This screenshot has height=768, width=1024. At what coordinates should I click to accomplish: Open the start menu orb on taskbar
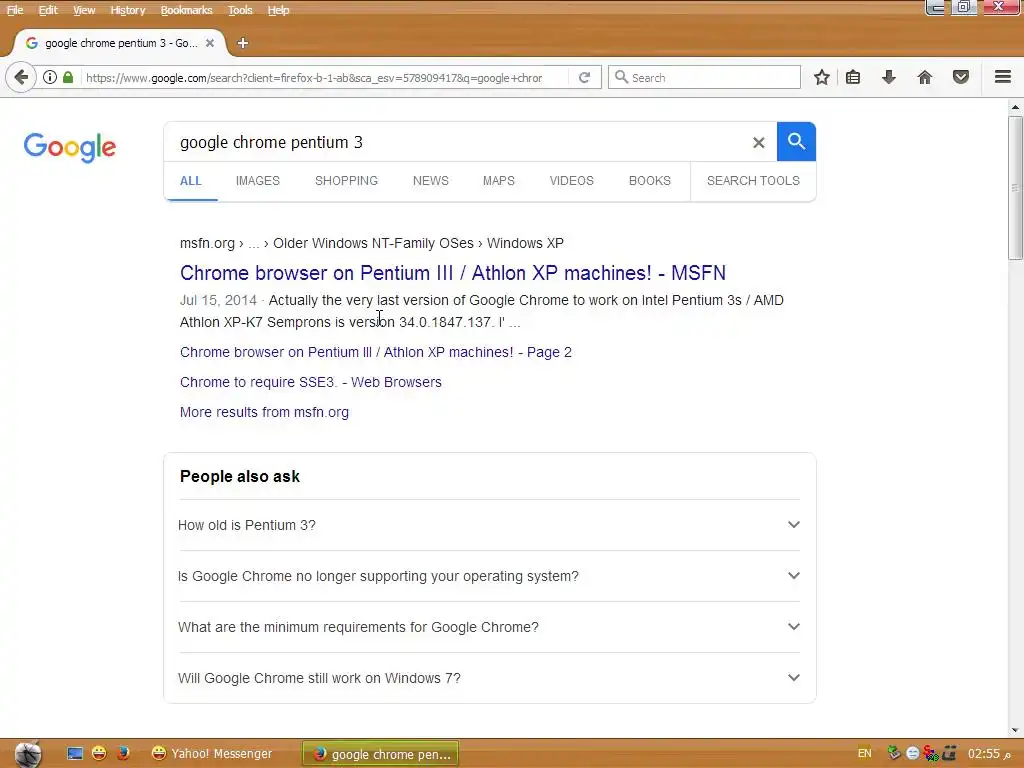click(x=28, y=754)
